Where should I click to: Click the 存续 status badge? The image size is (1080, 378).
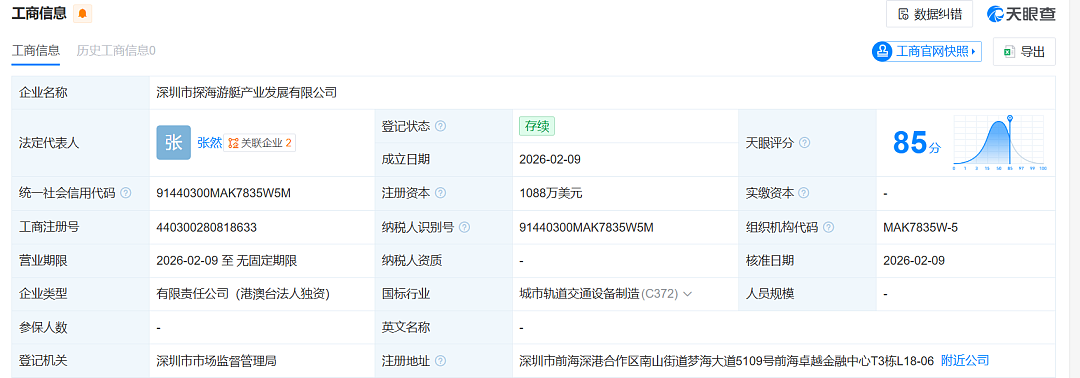click(537, 127)
